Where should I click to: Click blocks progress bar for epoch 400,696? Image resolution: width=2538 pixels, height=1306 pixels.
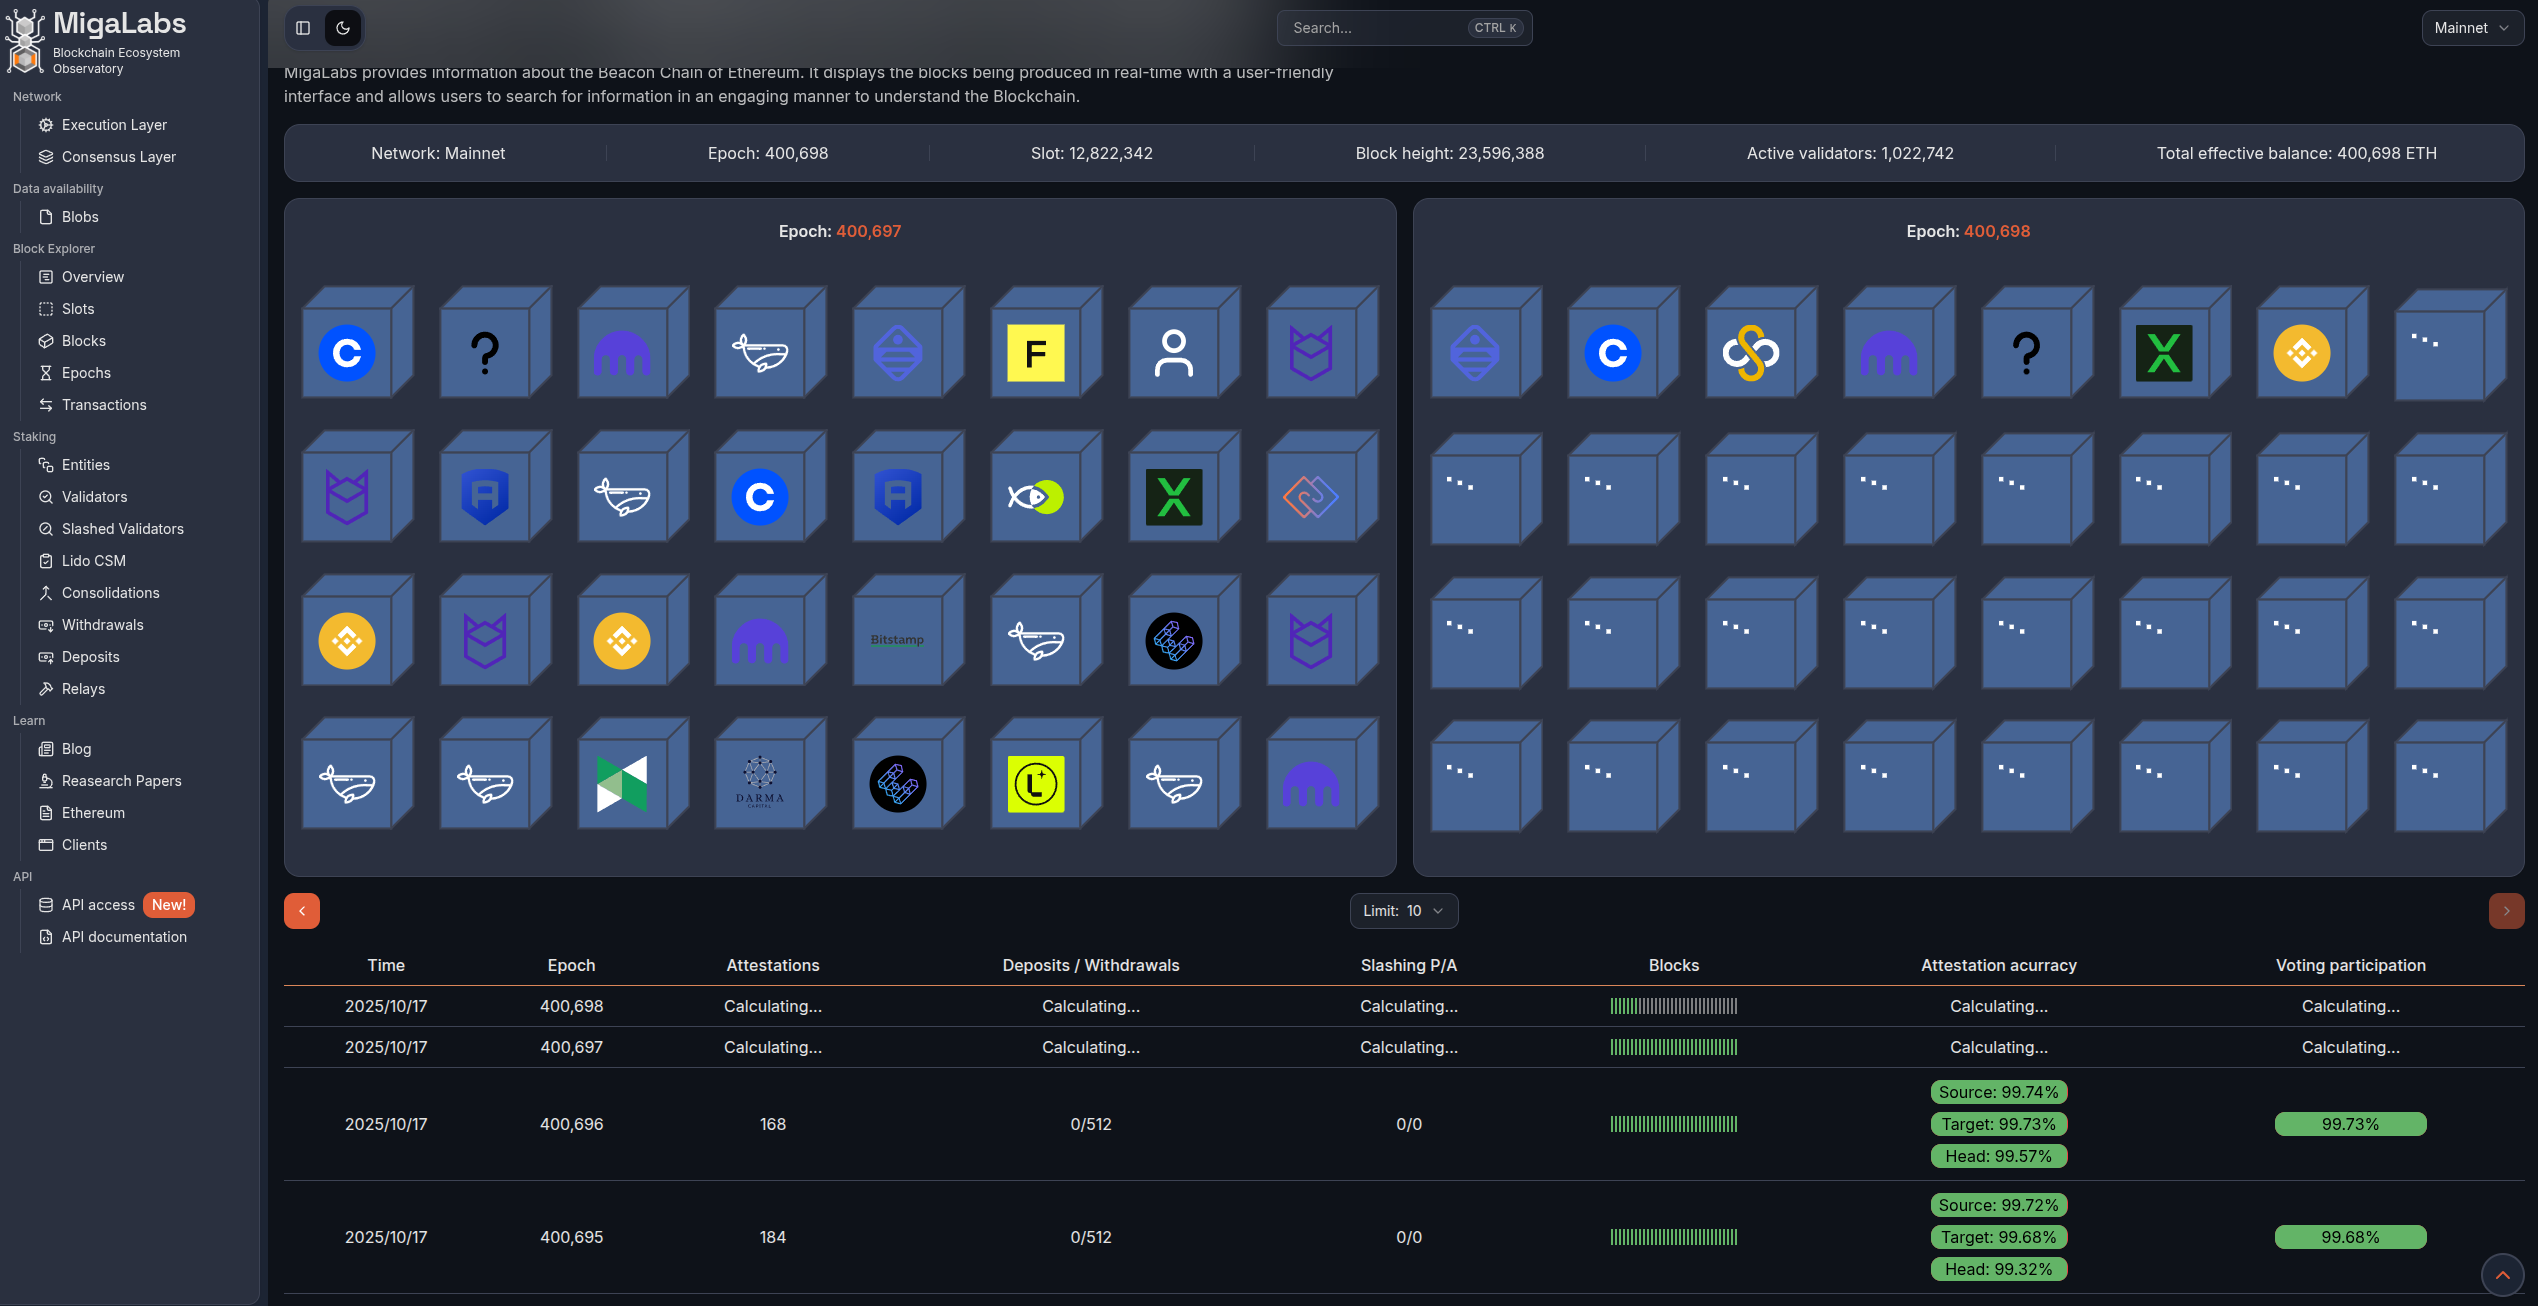1673,1124
